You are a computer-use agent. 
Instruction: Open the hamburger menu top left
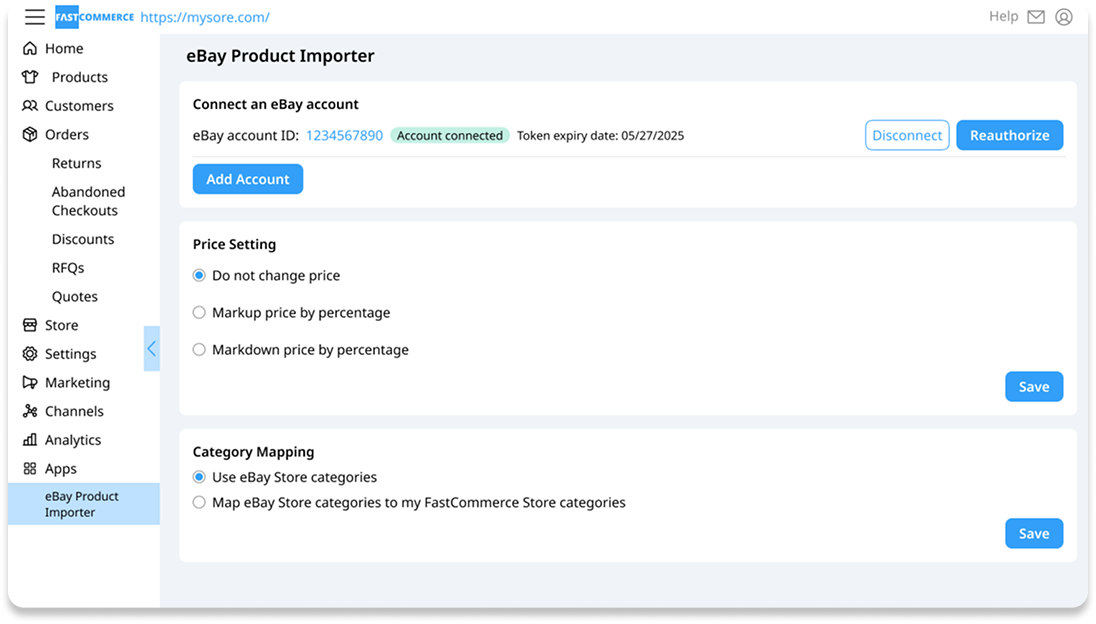pos(34,16)
